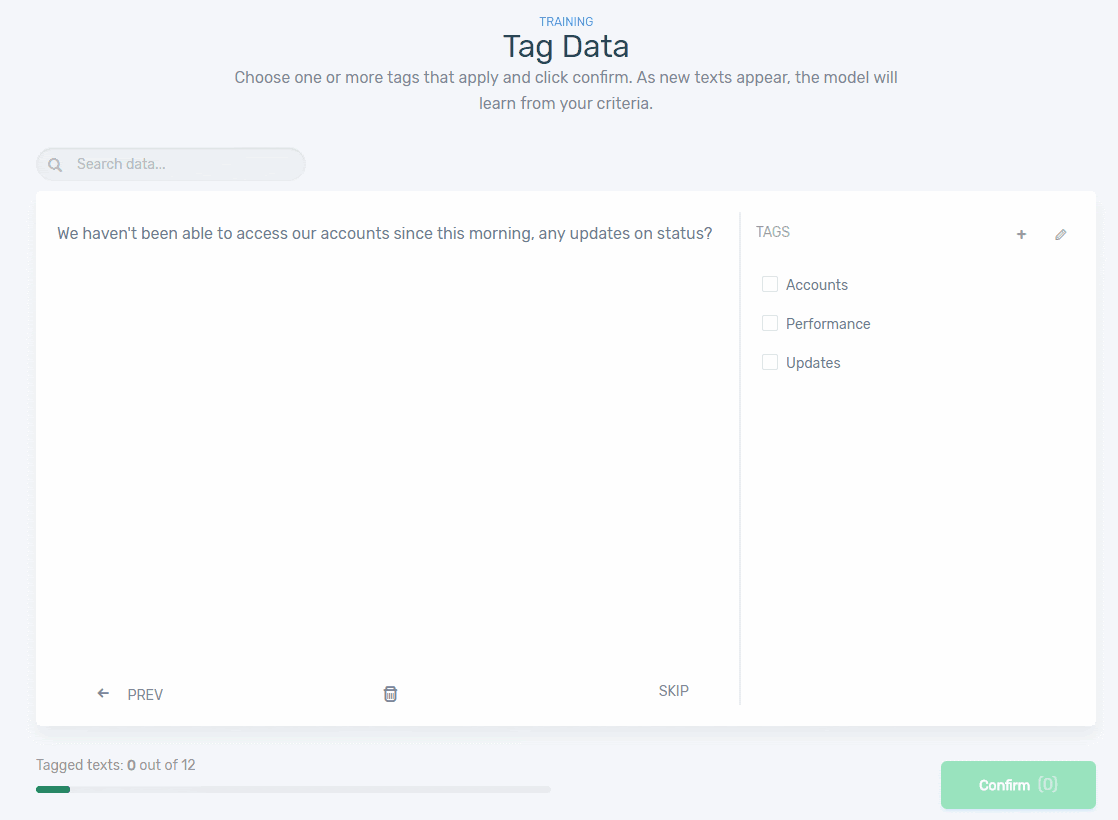1118x820 pixels.
Task: Click the TAGS panel header
Action: pos(773,232)
